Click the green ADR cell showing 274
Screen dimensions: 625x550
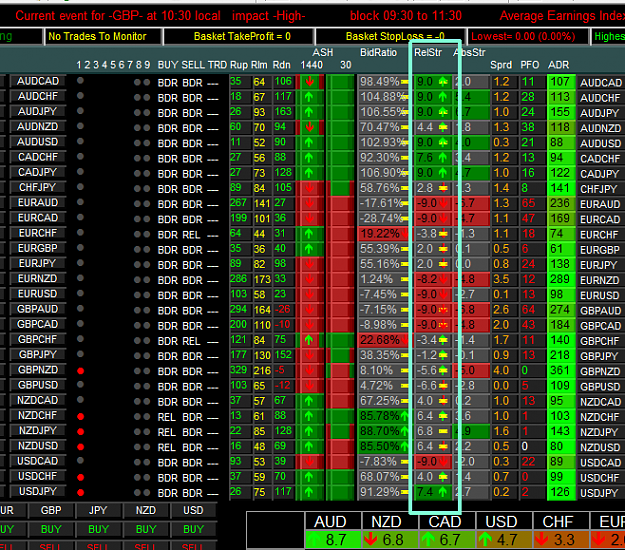561,310
